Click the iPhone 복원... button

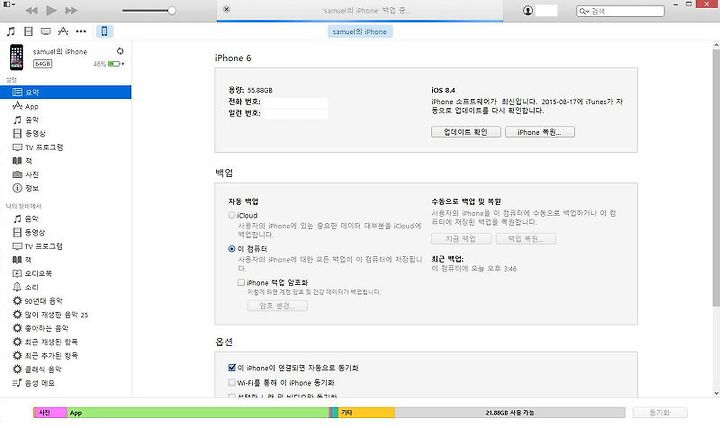[540, 132]
